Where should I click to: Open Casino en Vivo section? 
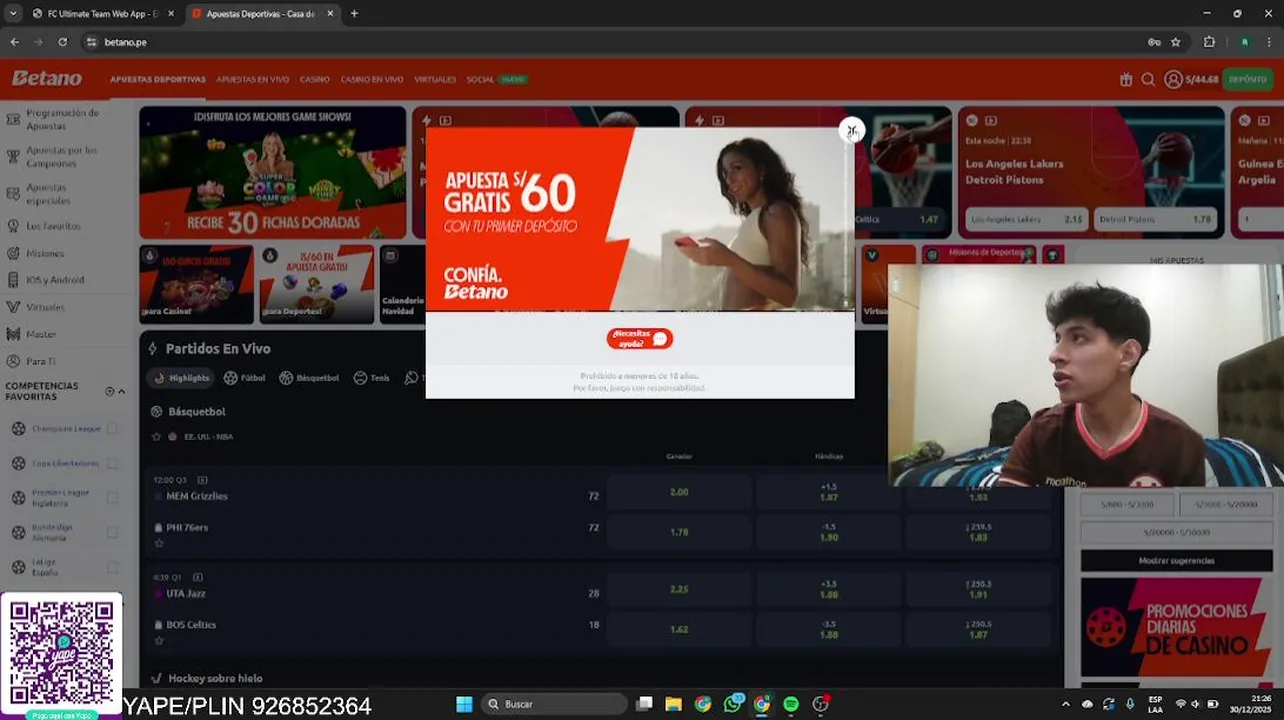click(x=371, y=79)
